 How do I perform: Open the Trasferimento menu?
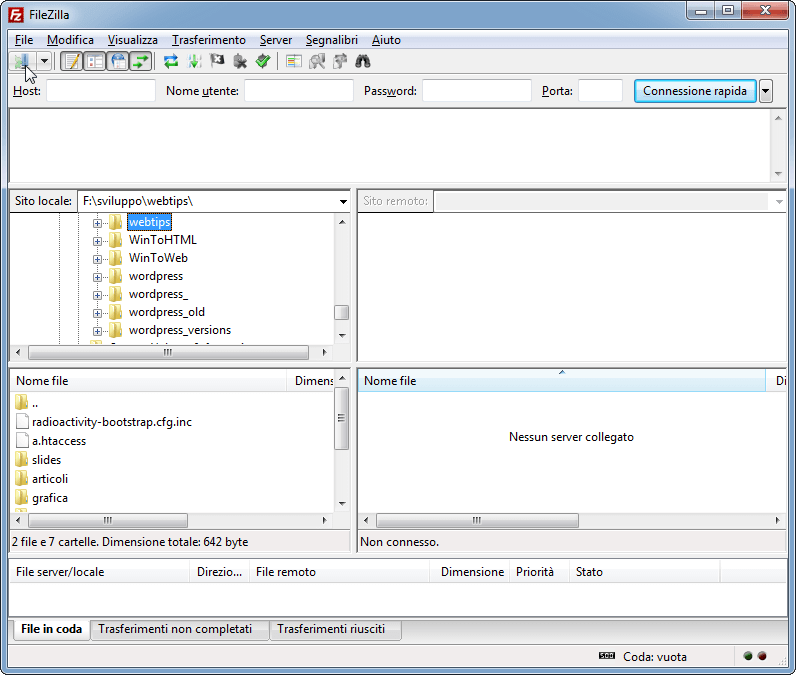pos(208,40)
